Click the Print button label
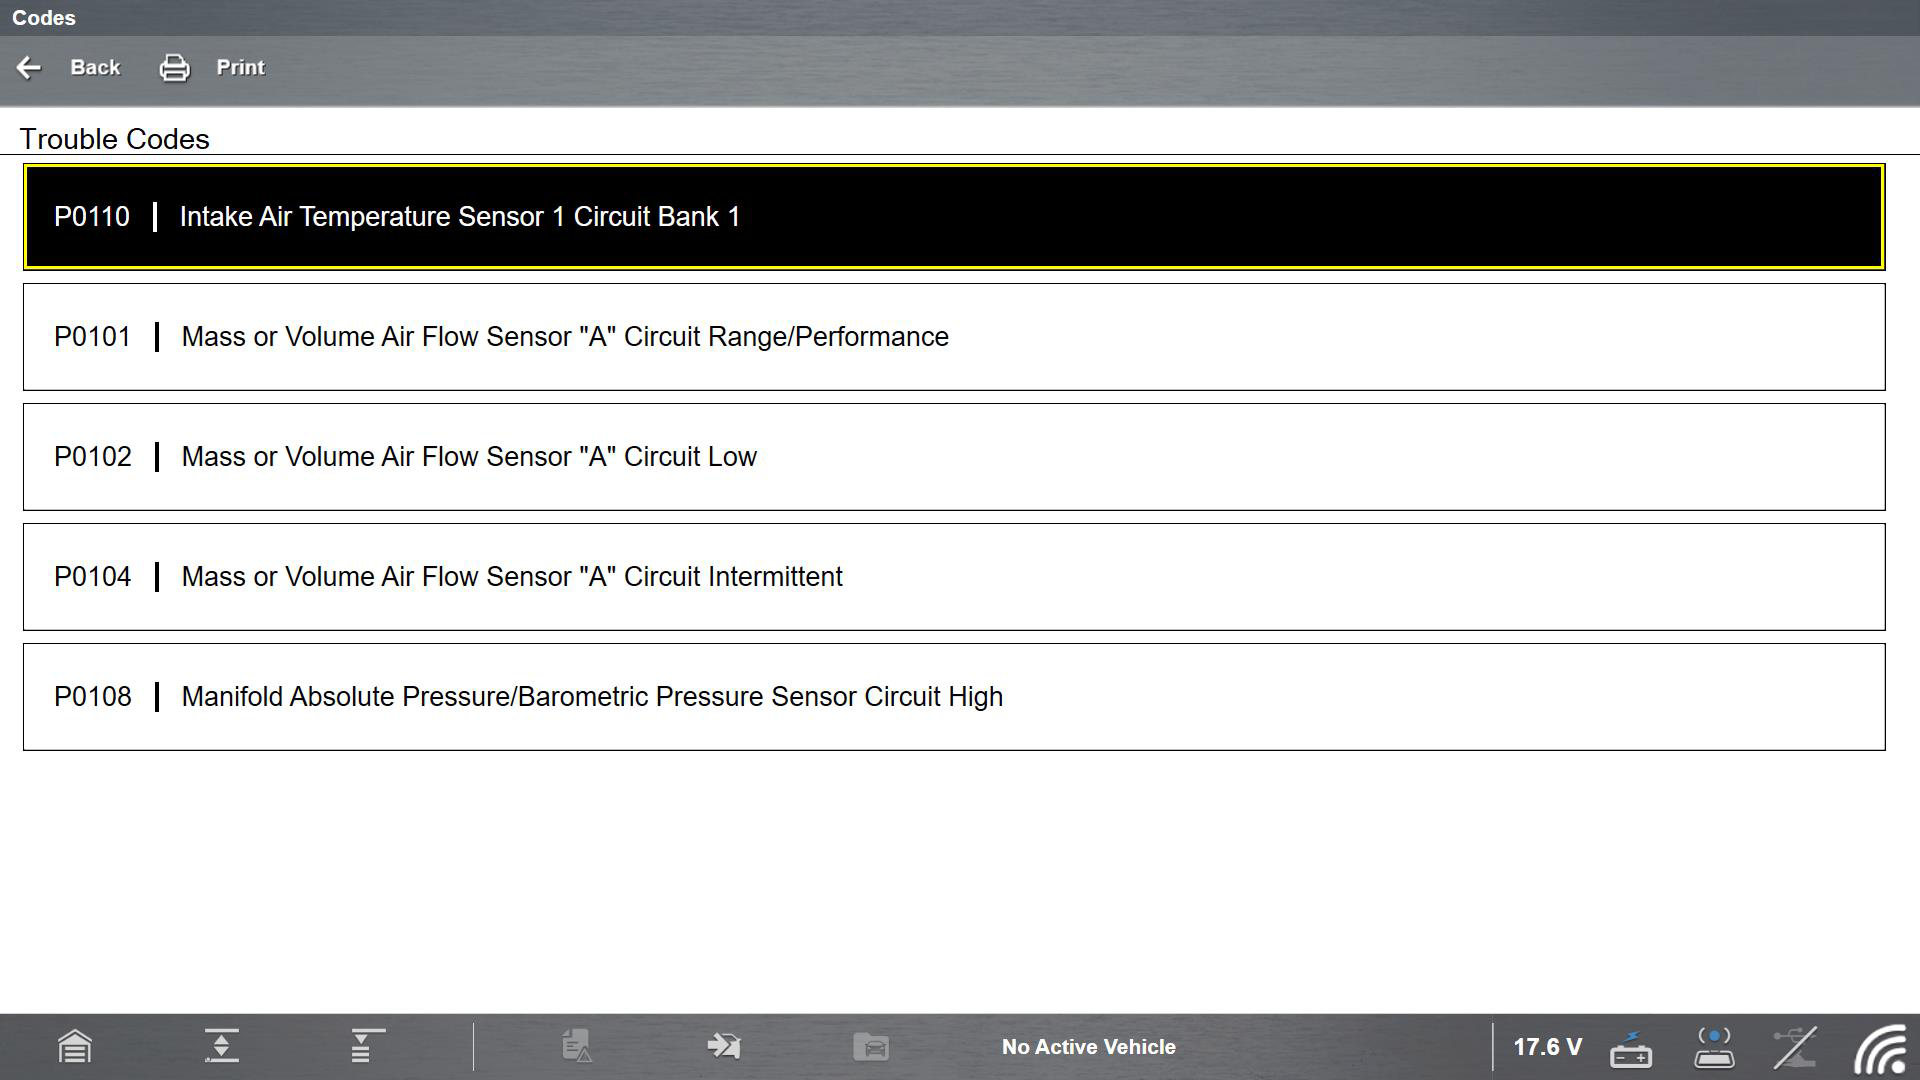 (x=240, y=68)
